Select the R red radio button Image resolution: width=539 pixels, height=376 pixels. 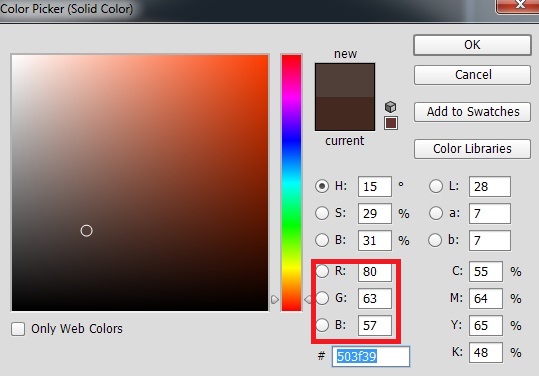click(322, 271)
